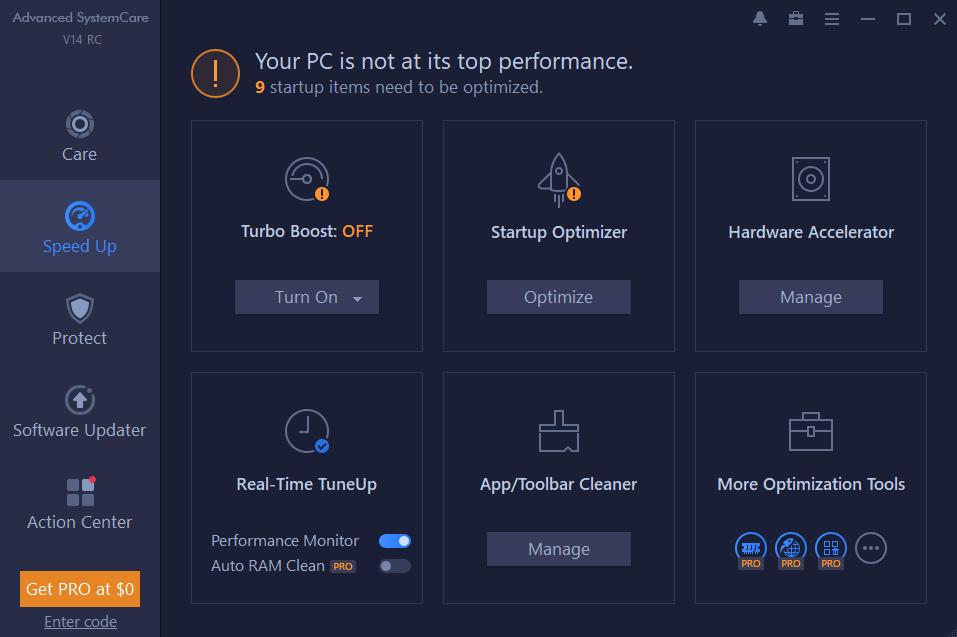Switch to the Care tab
Screen dimensions: 957x637
pyautogui.click(x=79, y=136)
